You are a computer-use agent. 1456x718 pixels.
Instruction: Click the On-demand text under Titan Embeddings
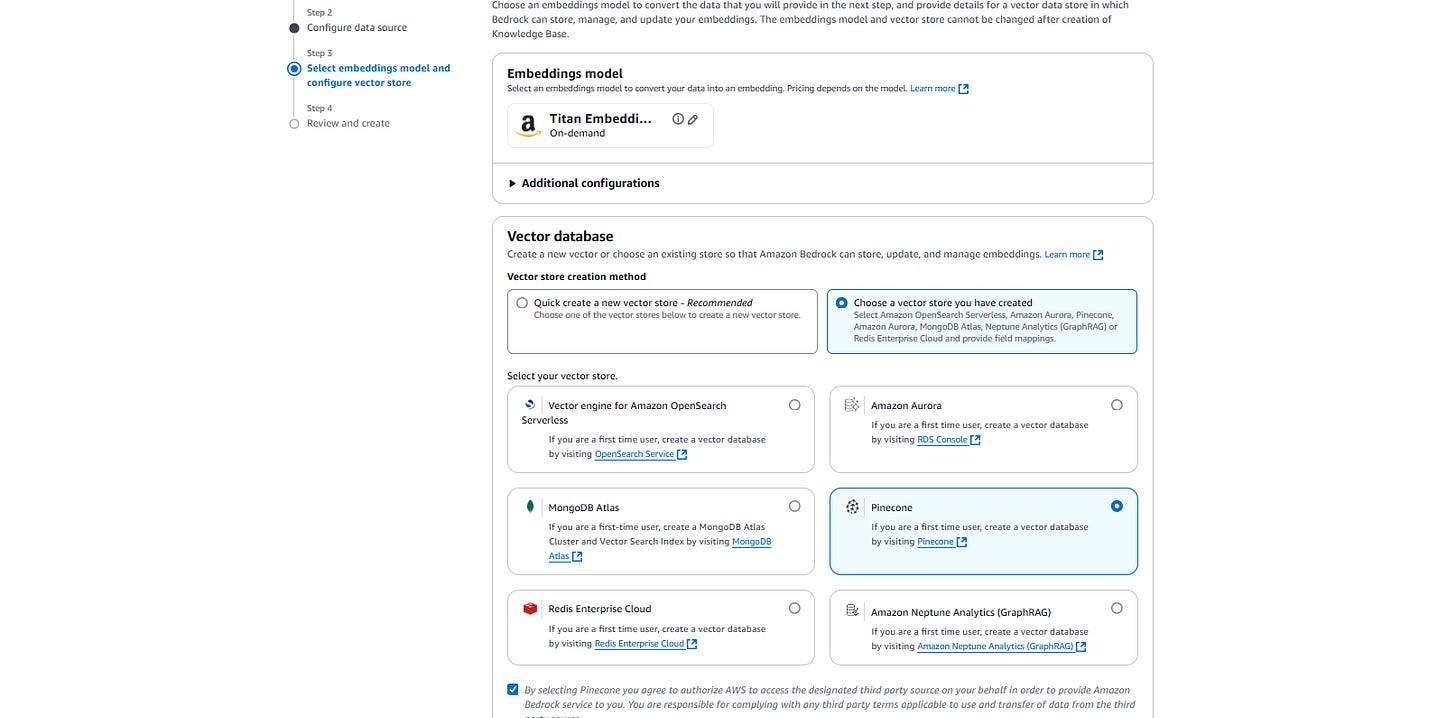[577, 134]
